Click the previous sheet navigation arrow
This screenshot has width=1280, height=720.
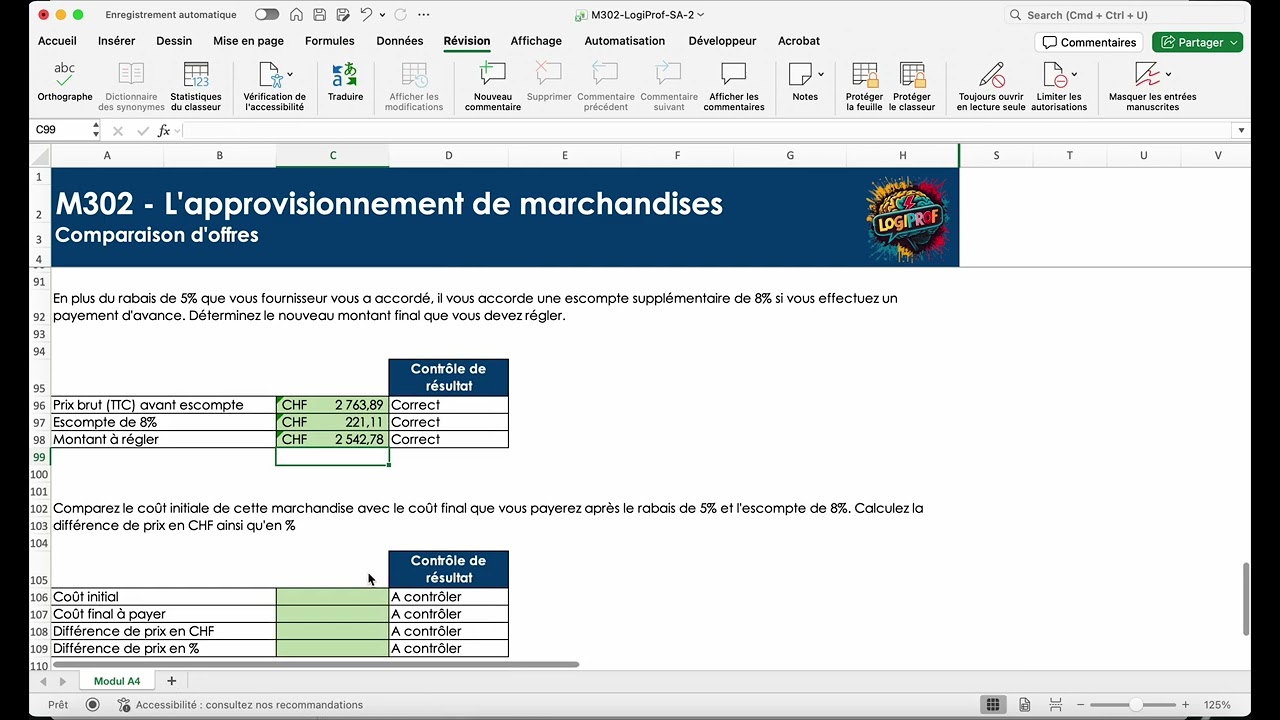[x=43, y=681]
